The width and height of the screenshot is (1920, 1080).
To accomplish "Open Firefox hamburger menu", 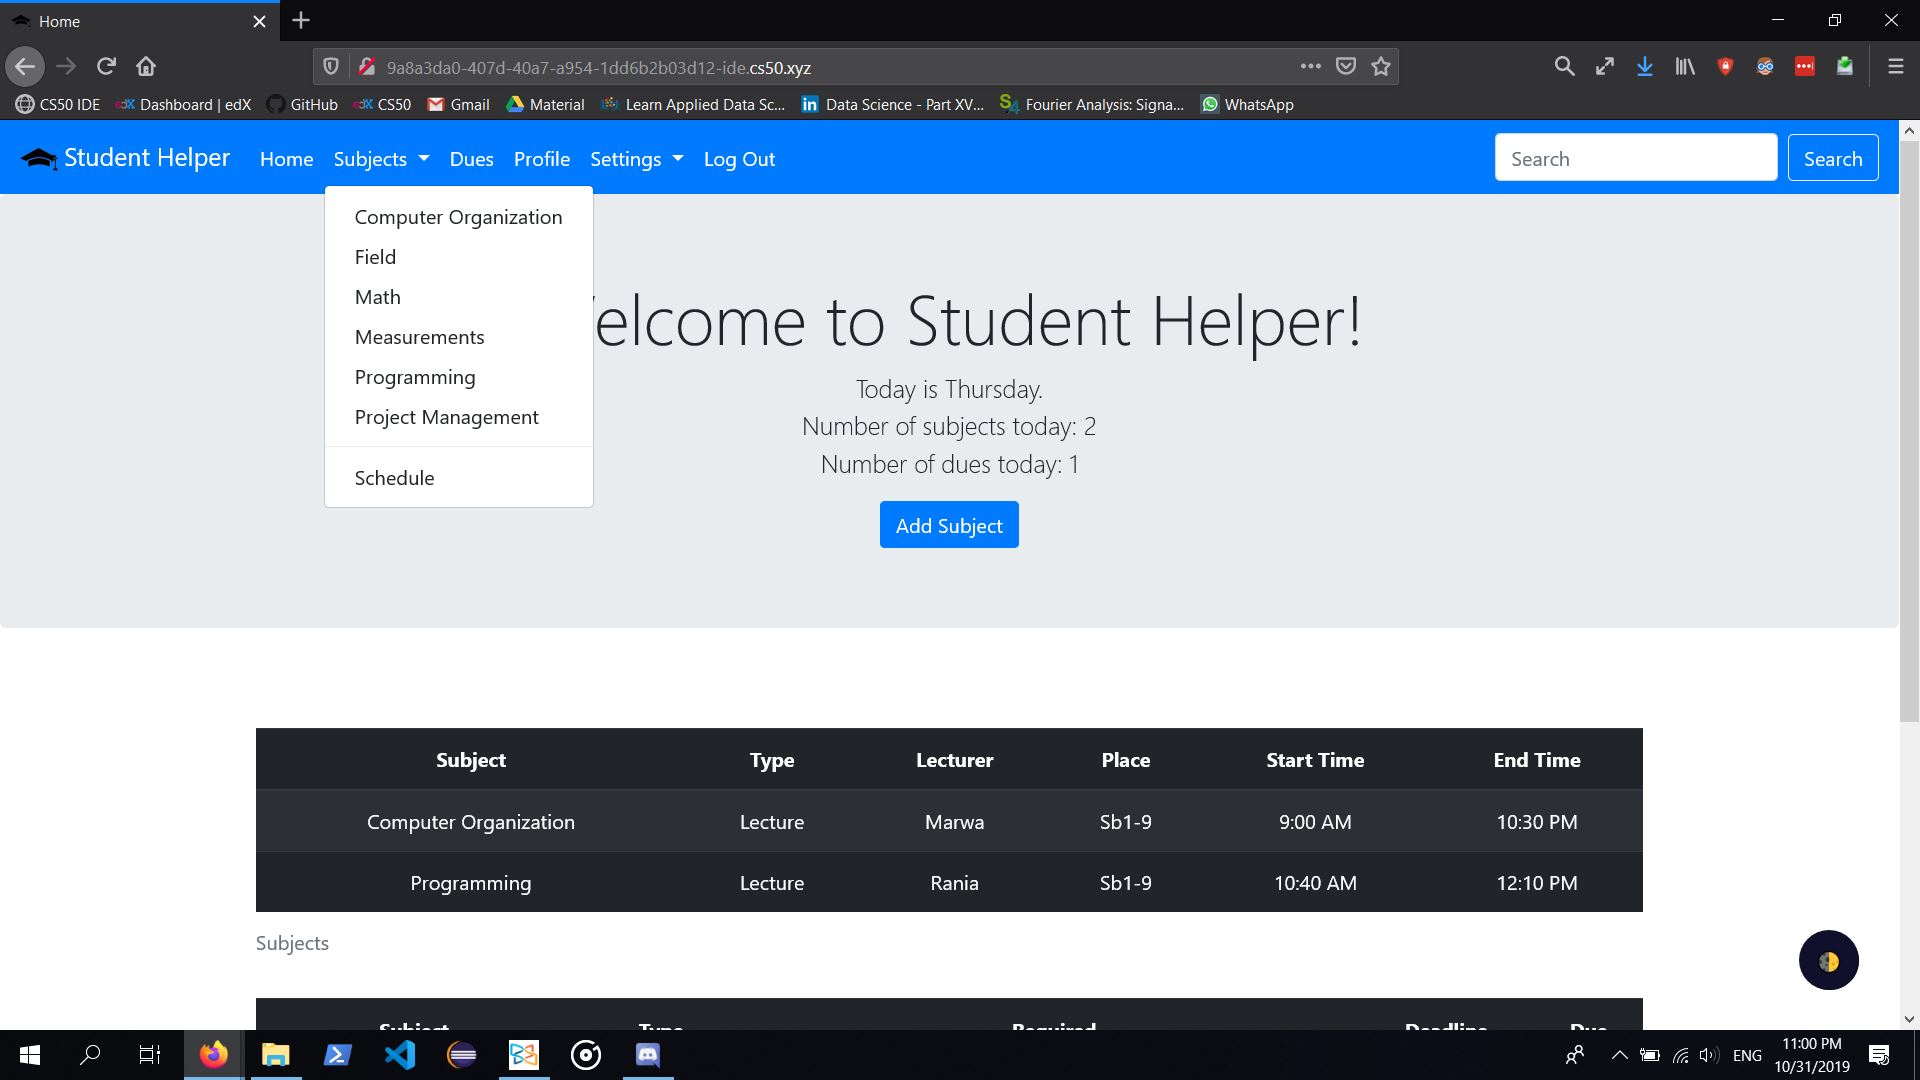I will coord(1895,67).
